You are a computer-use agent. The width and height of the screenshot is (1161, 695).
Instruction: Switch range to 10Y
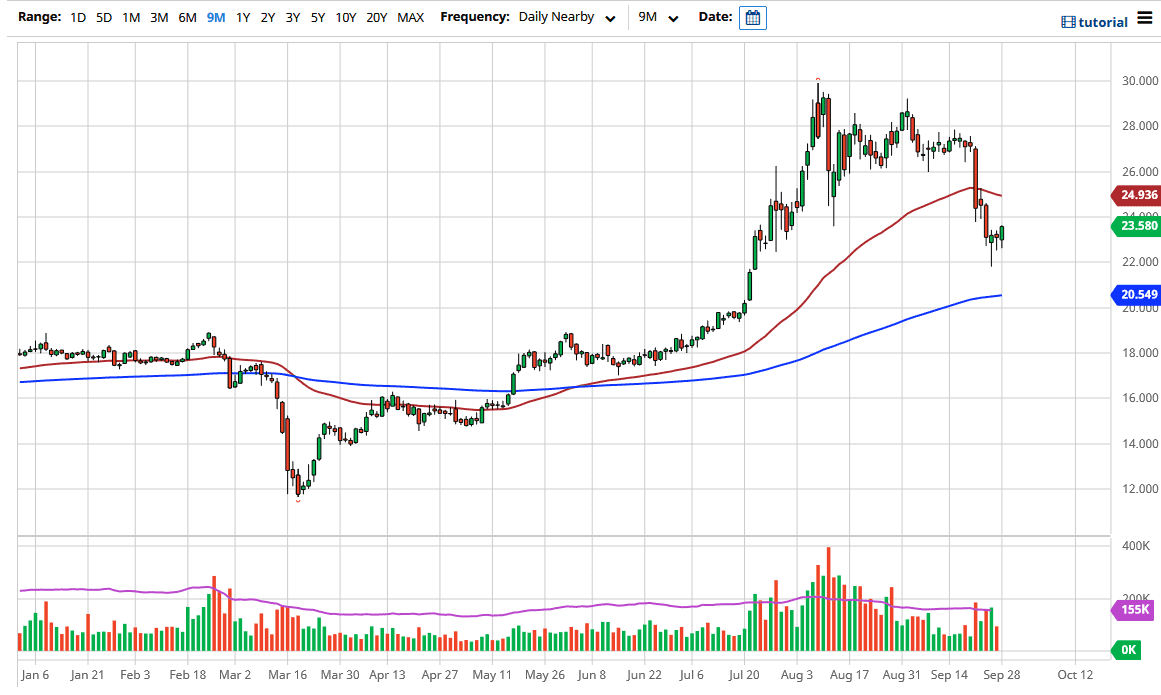coord(346,17)
